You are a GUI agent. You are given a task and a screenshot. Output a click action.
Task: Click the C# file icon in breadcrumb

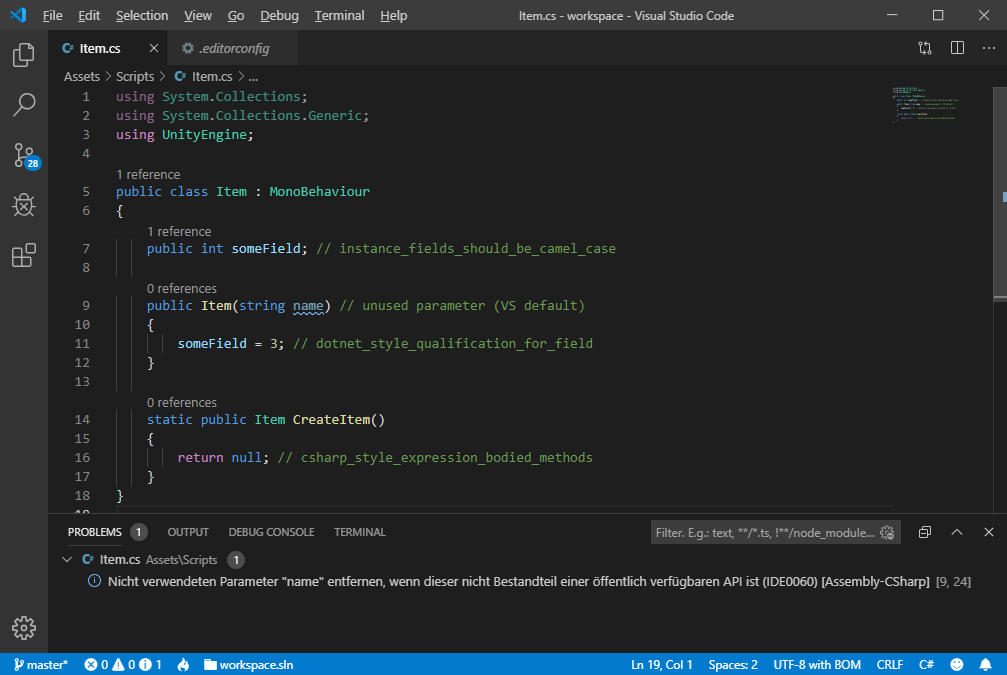pyautogui.click(x=180, y=76)
